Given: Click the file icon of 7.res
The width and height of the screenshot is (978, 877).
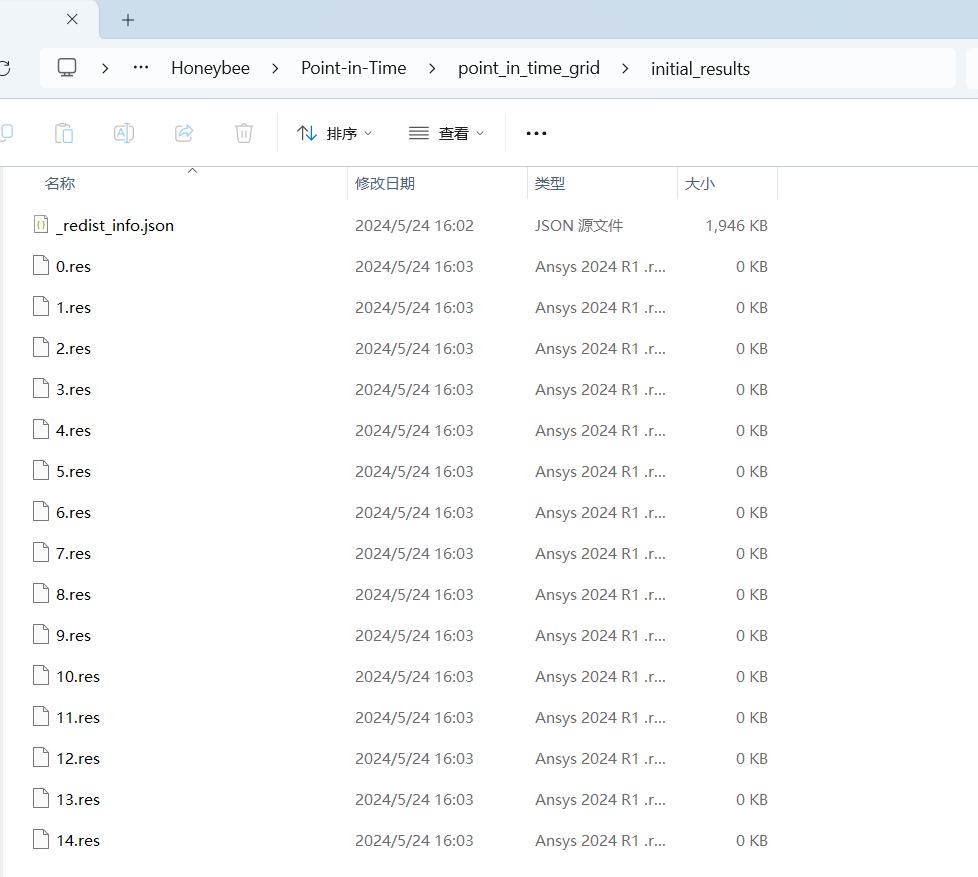Looking at the screenshot, I should point(41,553).
